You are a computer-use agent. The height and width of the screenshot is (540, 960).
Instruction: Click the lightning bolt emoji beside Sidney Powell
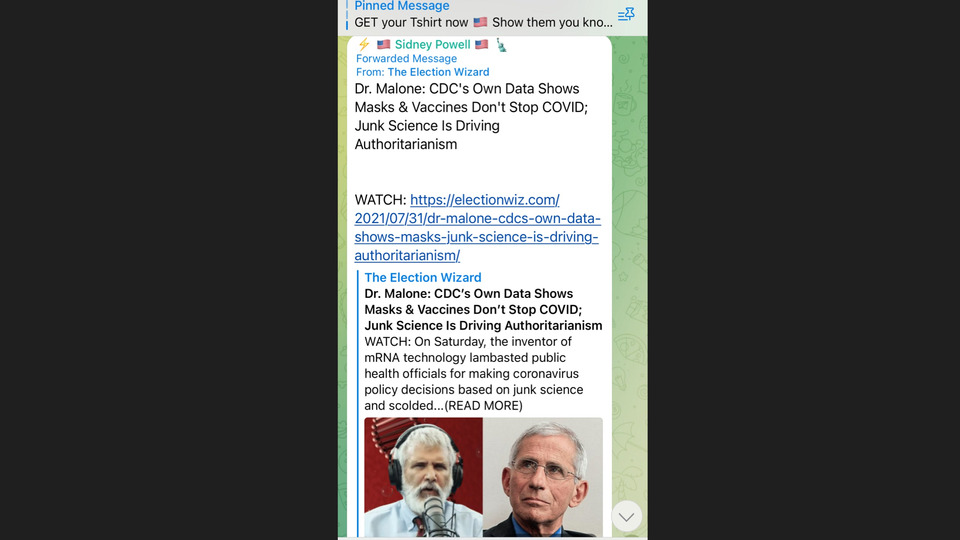[x=364, y=44]
